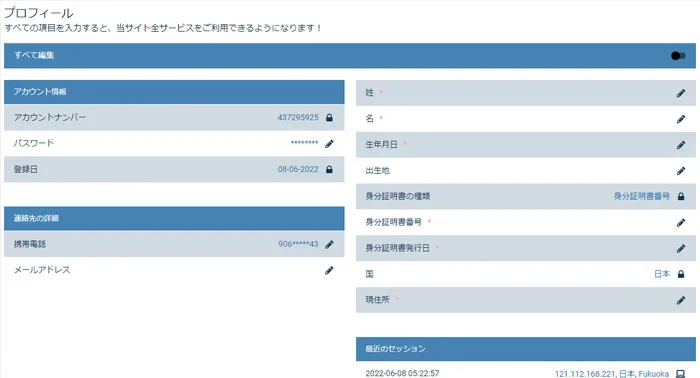The image size is (700, 378).
Task: Edit 生年月日 with its pencil icon
Action: tap(681, 145)
